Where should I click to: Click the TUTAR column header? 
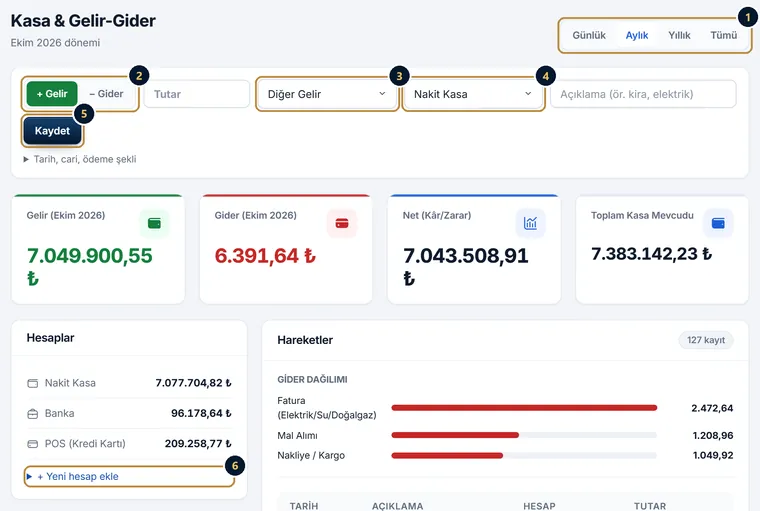650,506
